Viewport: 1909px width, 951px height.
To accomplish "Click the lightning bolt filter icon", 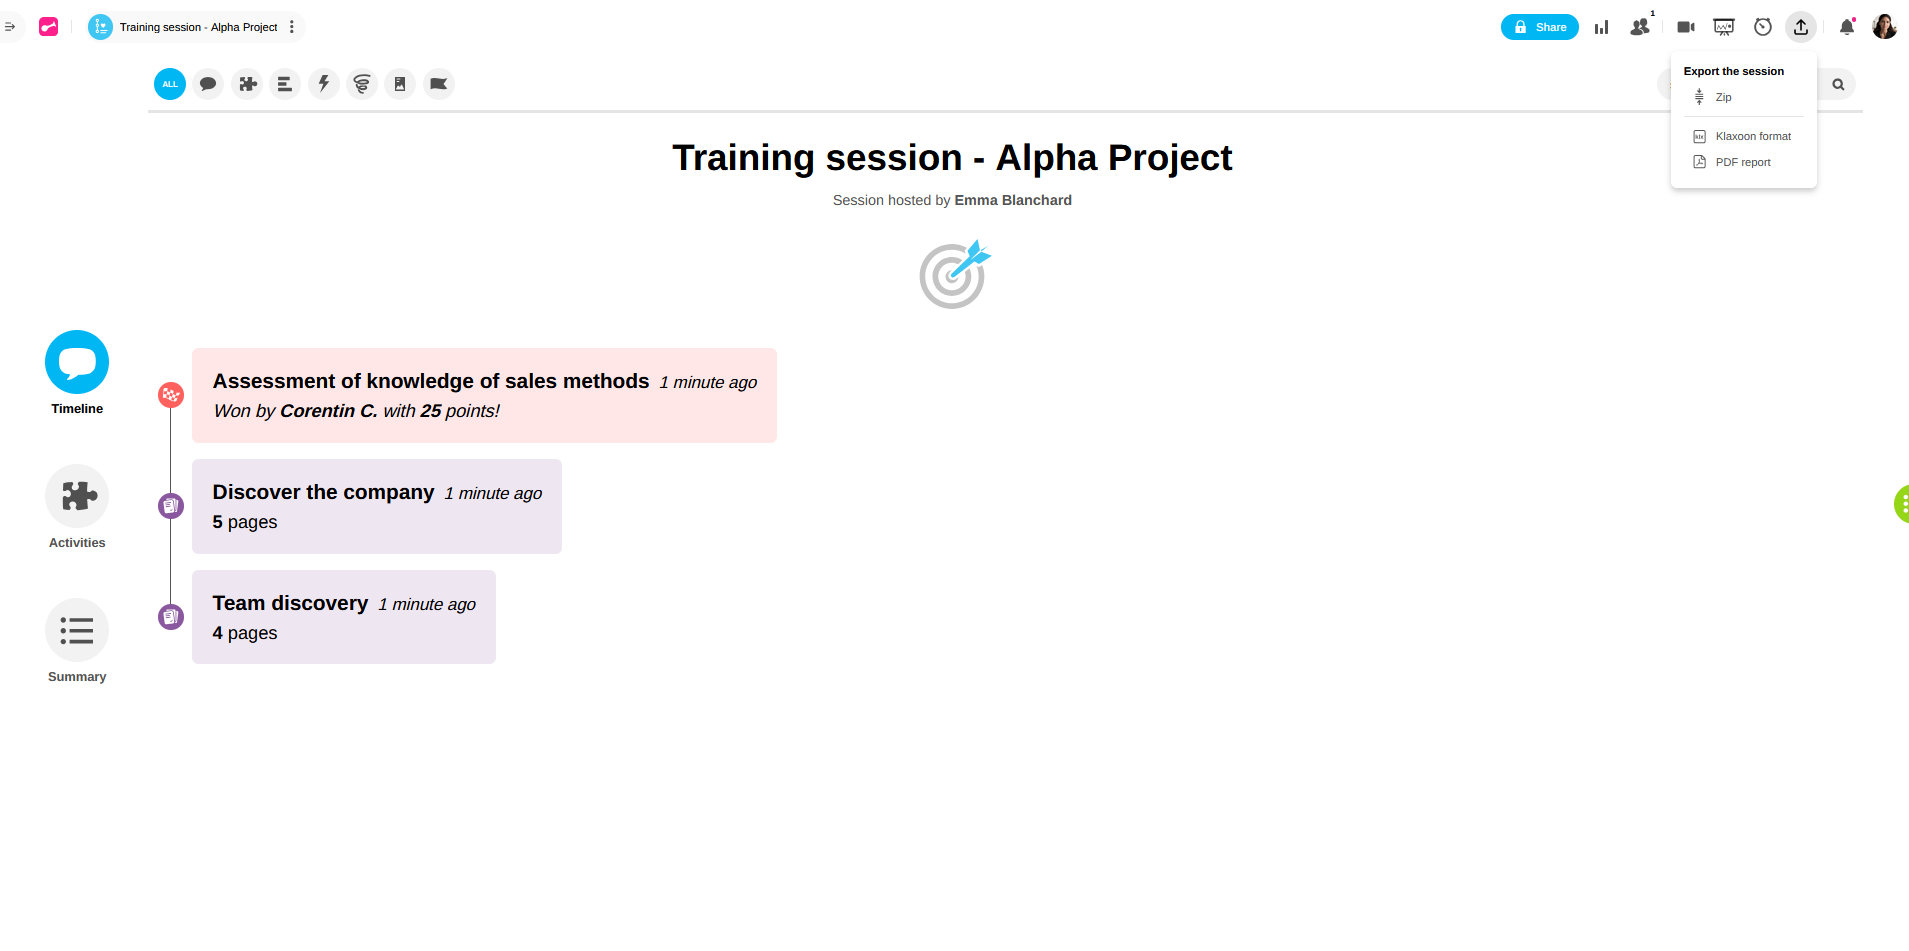I will coord(324,84).
